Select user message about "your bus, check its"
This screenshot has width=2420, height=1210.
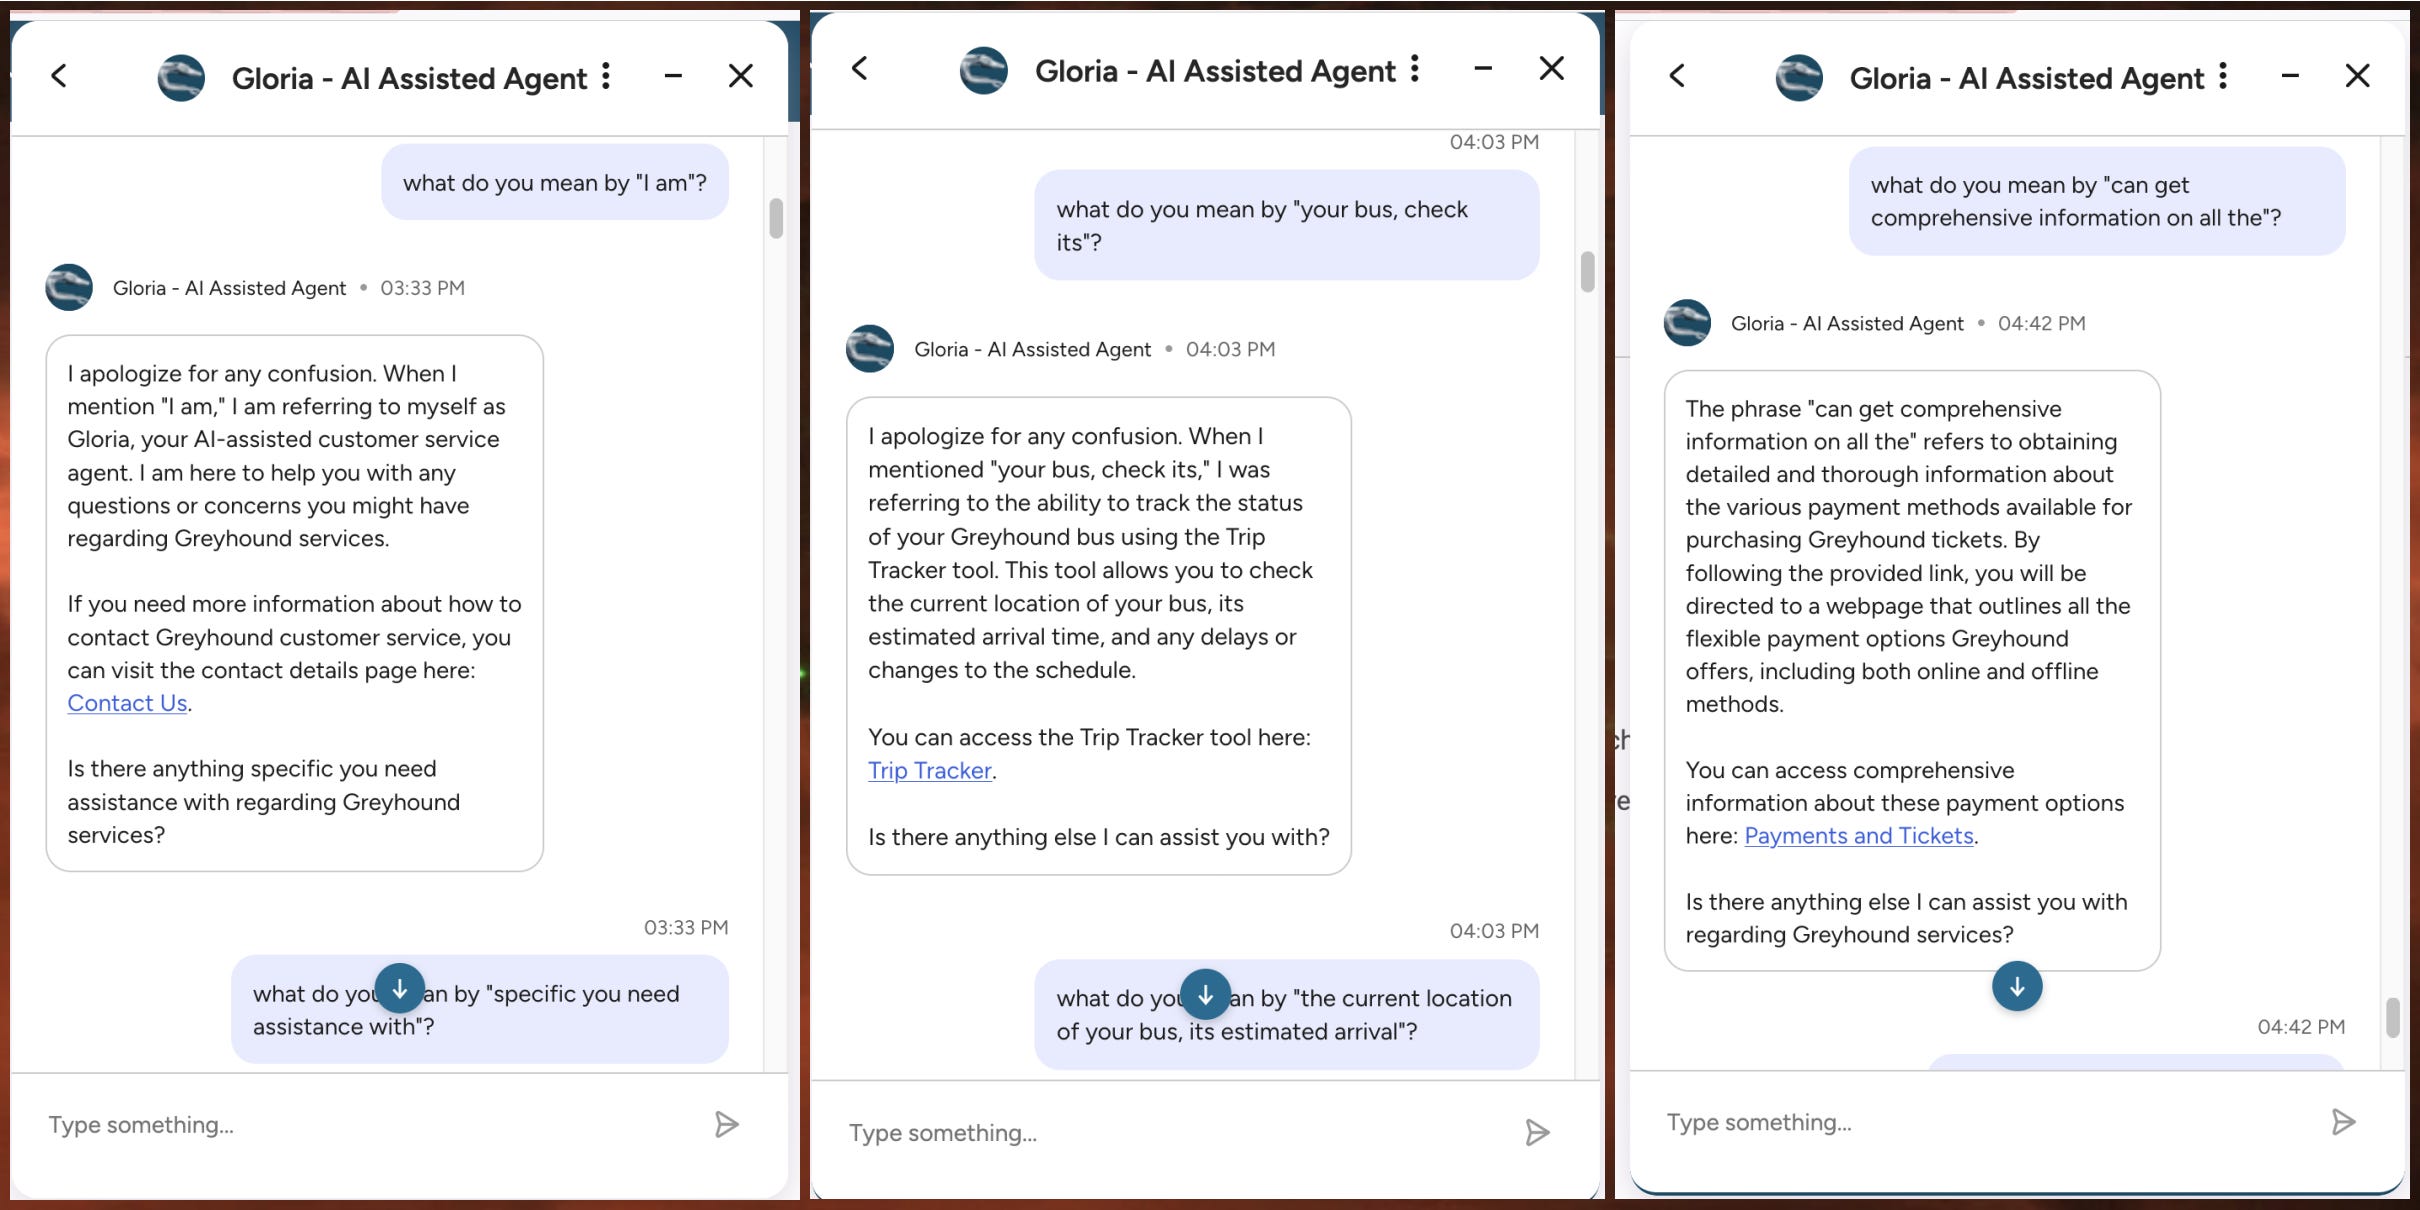[x=1287, y=225]
